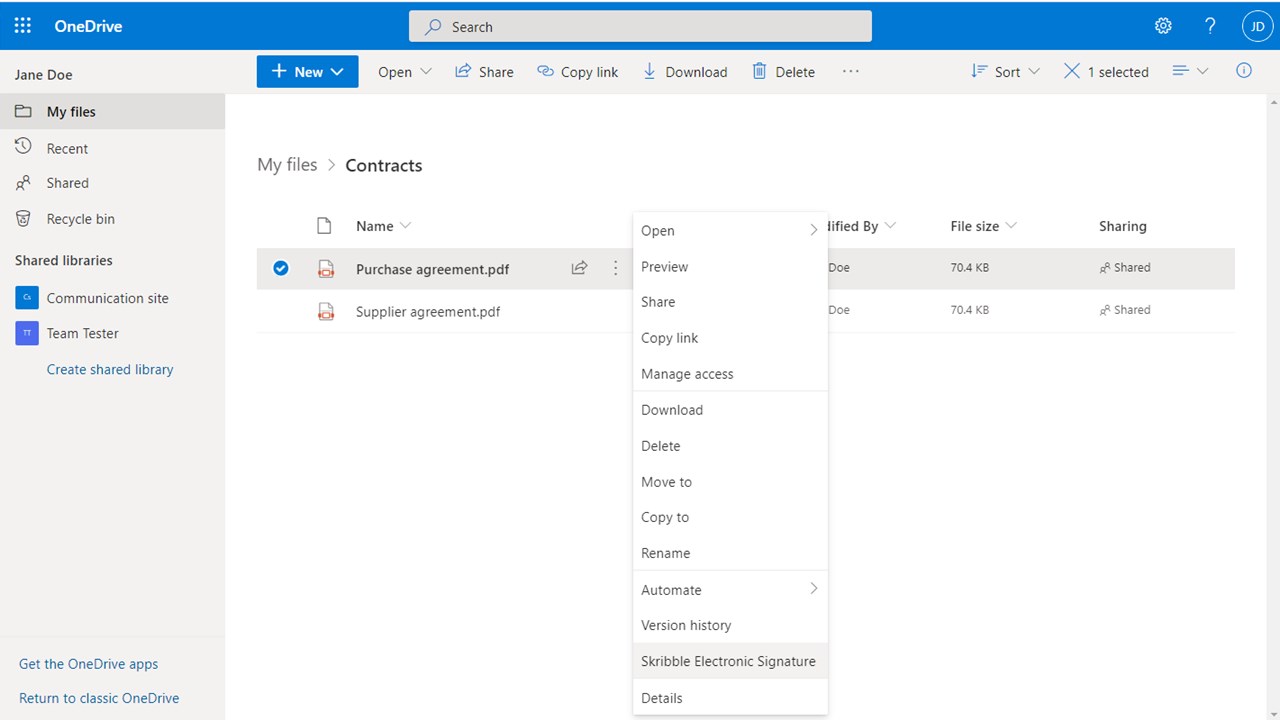Click the Supplier agreement PDF file icon
The width and height of the screenshot is (1280, 720).
[x=326, y=311]
